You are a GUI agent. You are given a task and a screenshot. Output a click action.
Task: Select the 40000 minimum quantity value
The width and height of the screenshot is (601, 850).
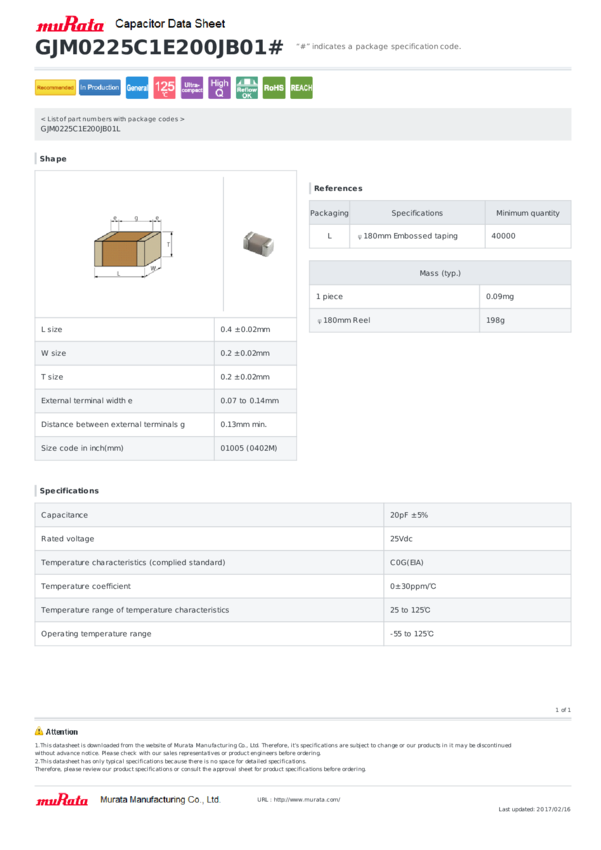pos(503,236)
